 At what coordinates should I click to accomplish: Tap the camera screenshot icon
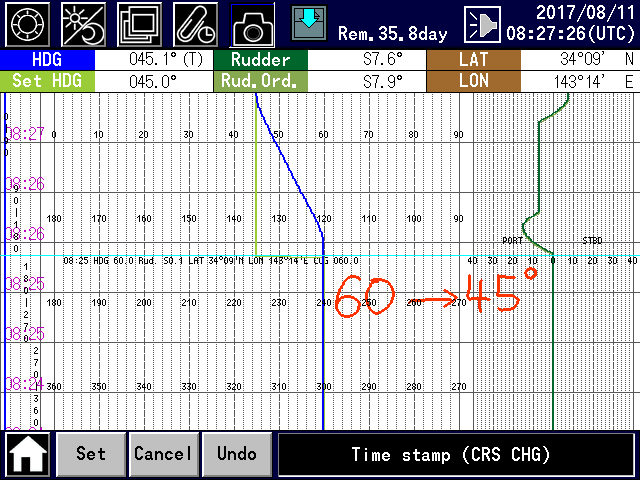tap(253, 24)
